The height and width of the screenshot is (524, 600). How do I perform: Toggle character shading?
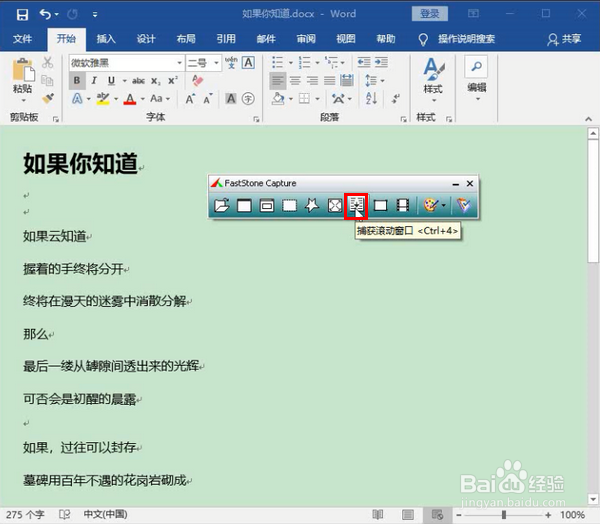pos(231,99)
